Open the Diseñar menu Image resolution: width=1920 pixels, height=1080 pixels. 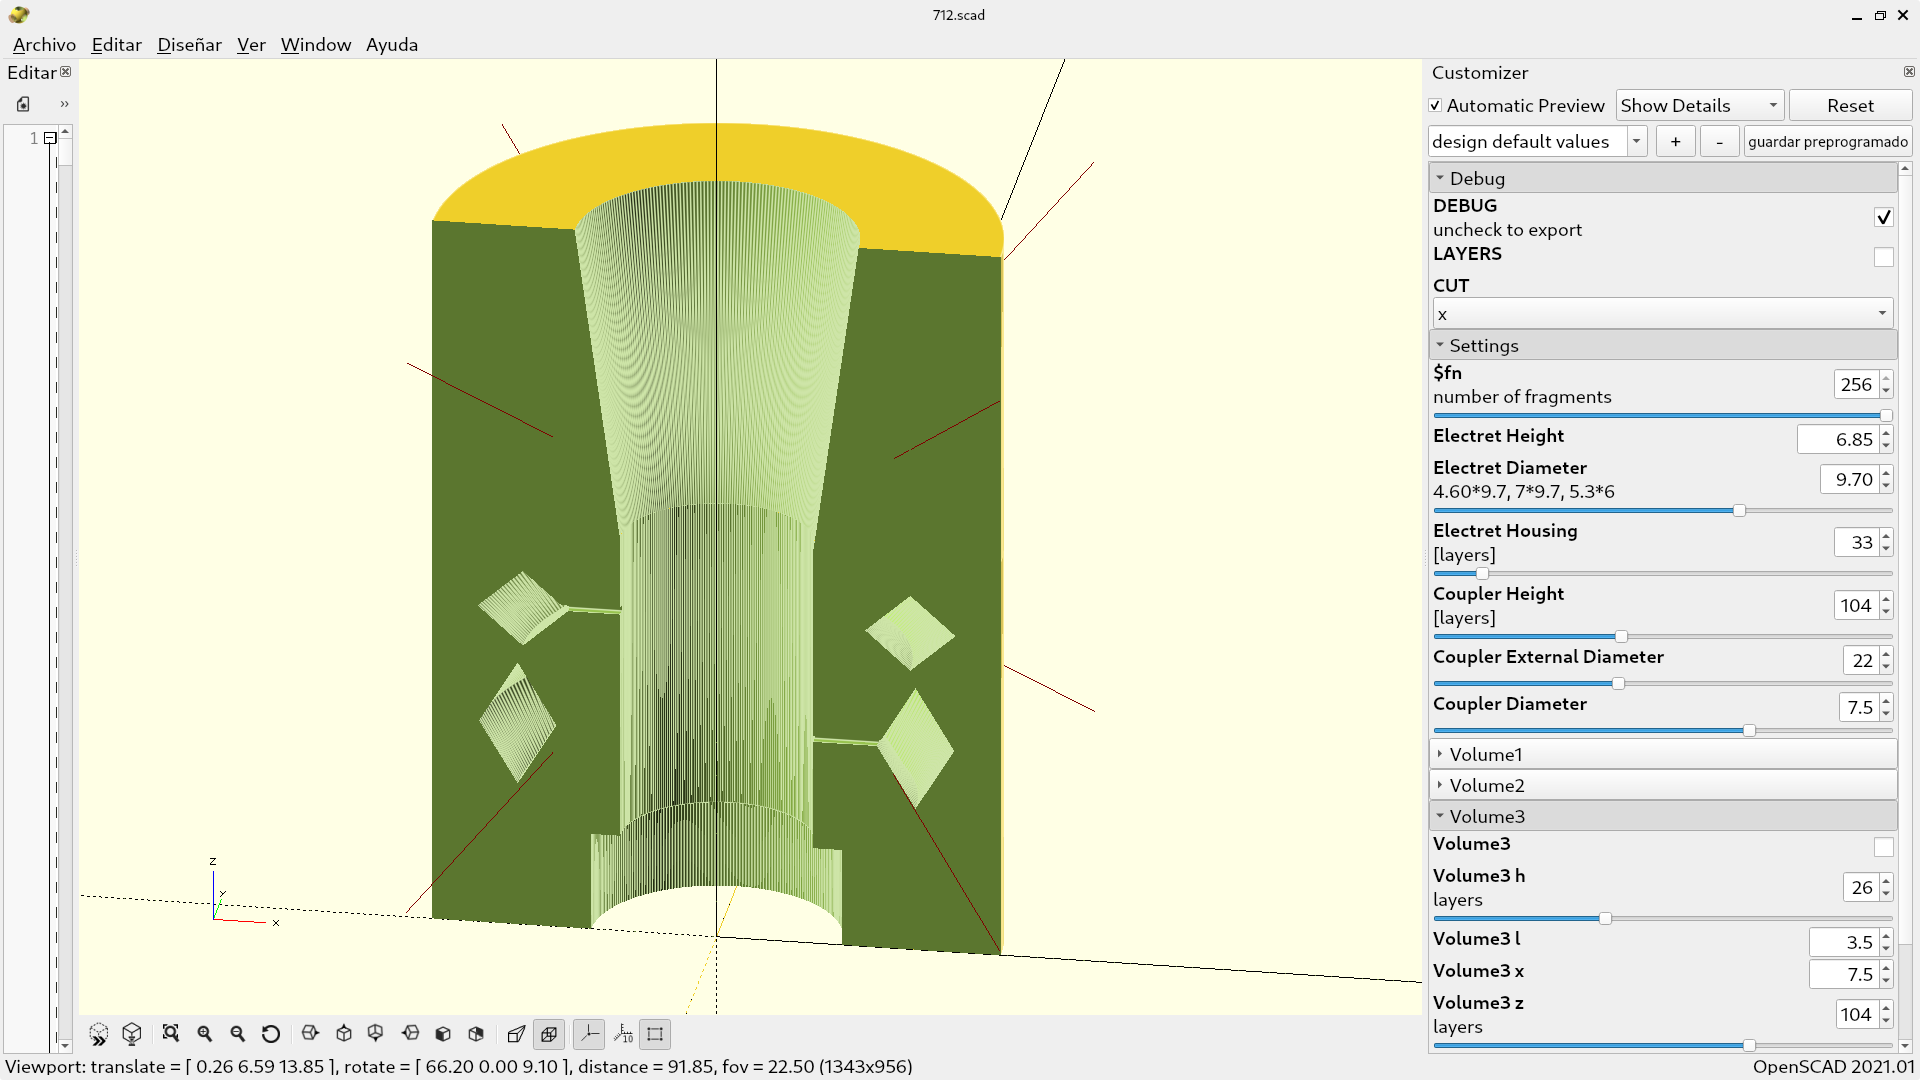pyautogui.click(x=189, y=45)
